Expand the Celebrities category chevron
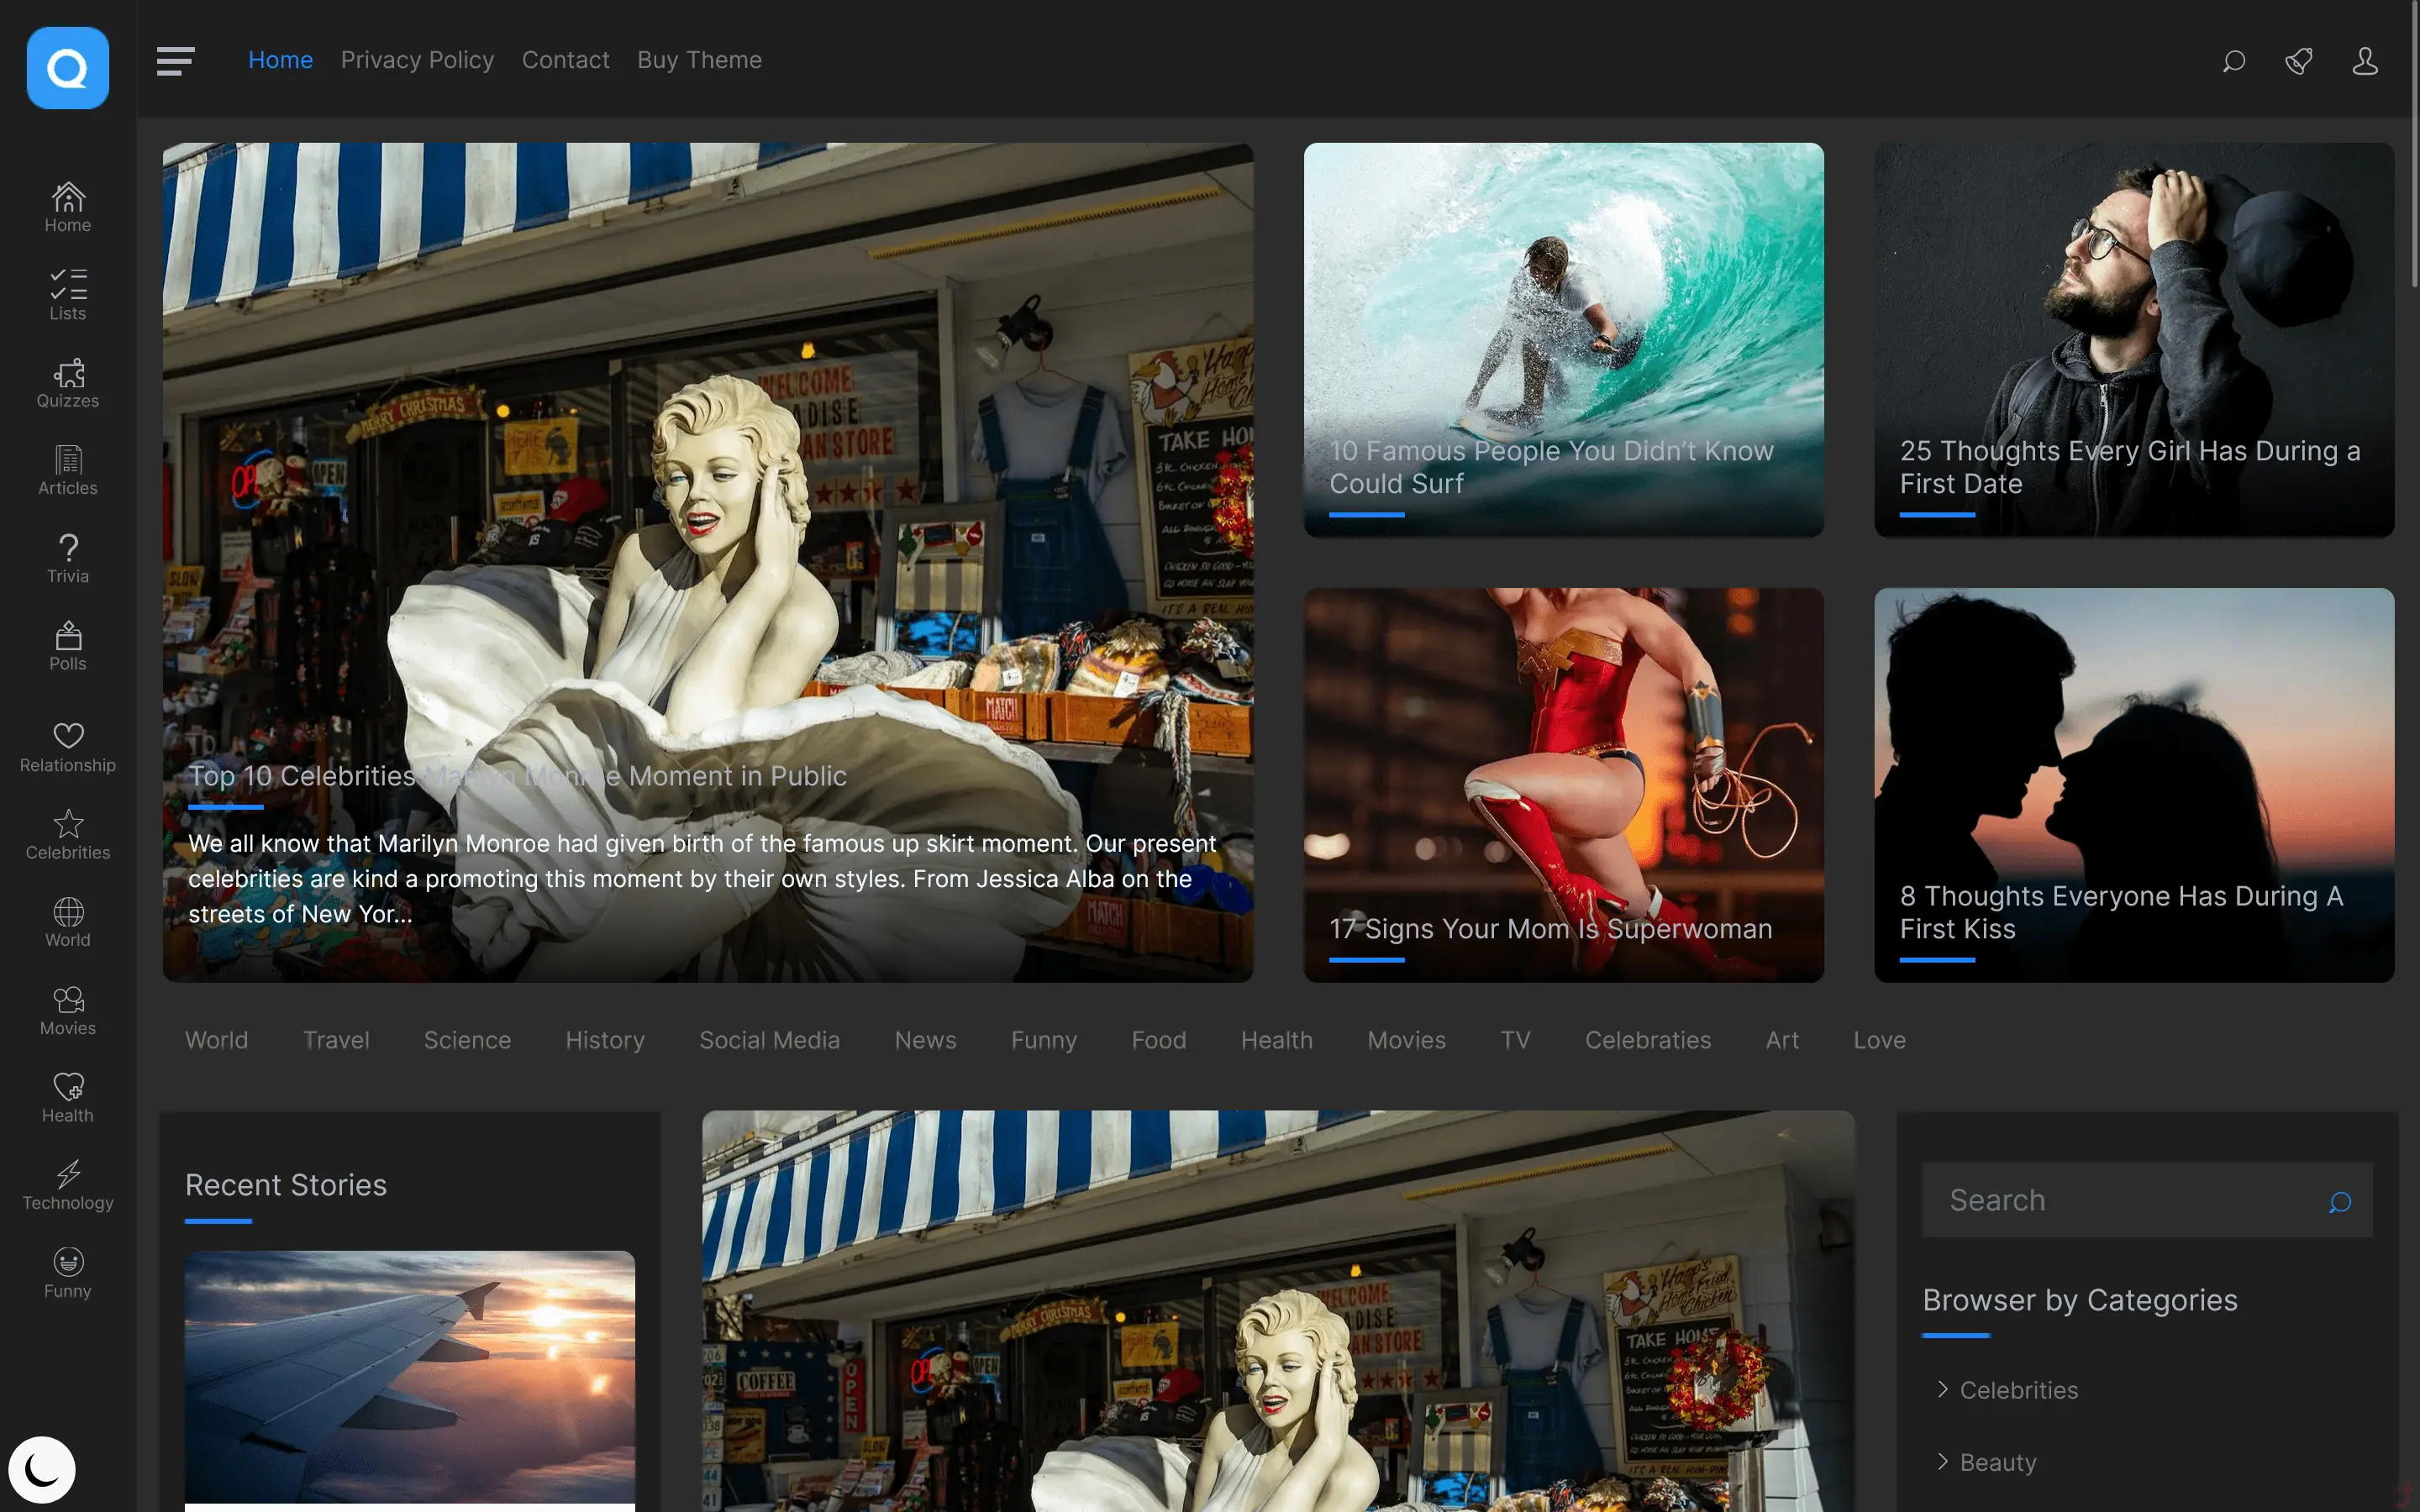Viewport: 2420px width, 1512px height. click(x=1942, y=1389)
